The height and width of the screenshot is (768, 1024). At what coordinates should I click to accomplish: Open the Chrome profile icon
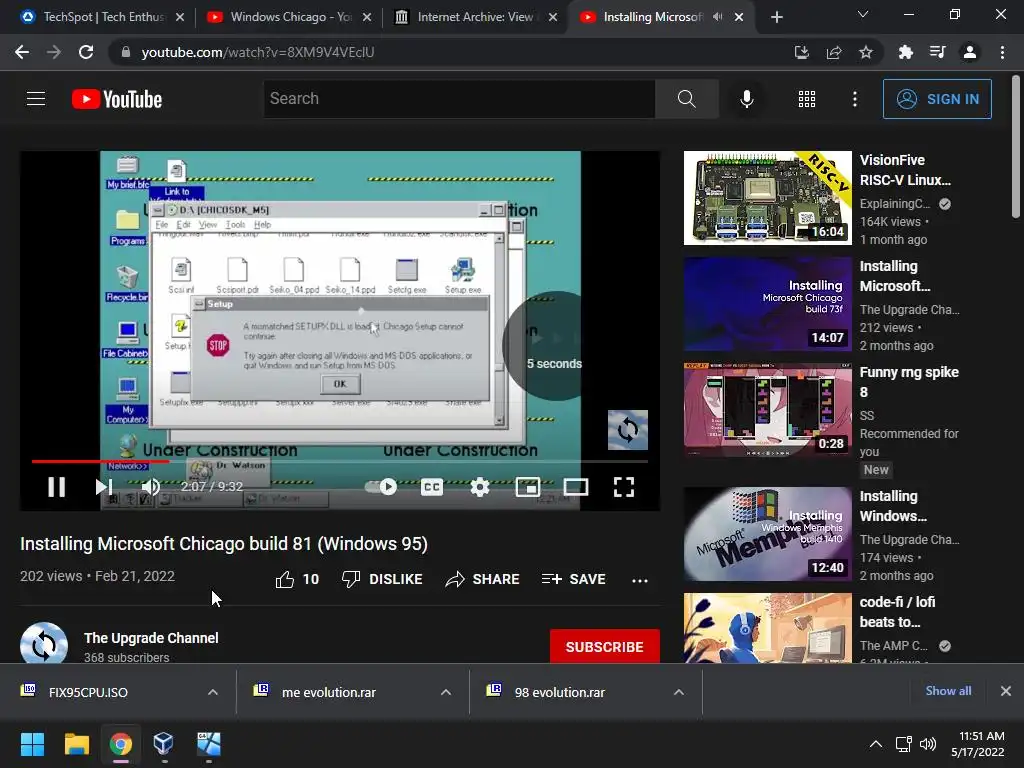point(970,52)
